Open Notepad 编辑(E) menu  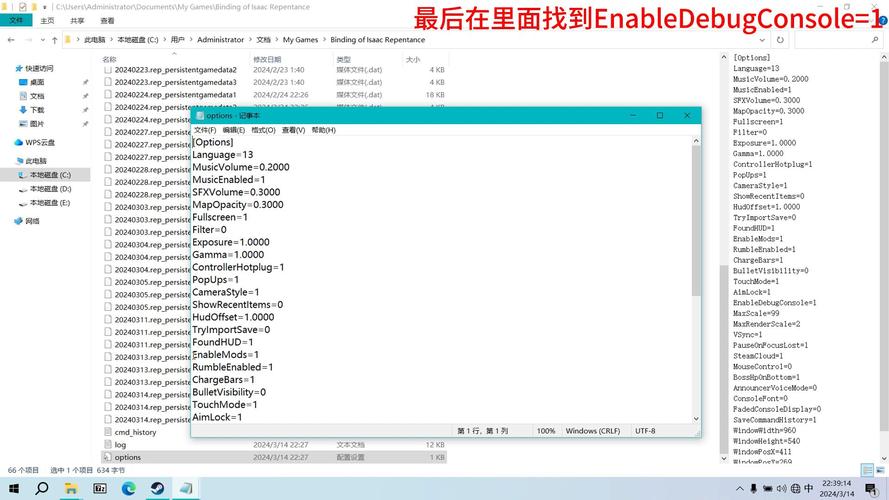(x=234, y=130)
